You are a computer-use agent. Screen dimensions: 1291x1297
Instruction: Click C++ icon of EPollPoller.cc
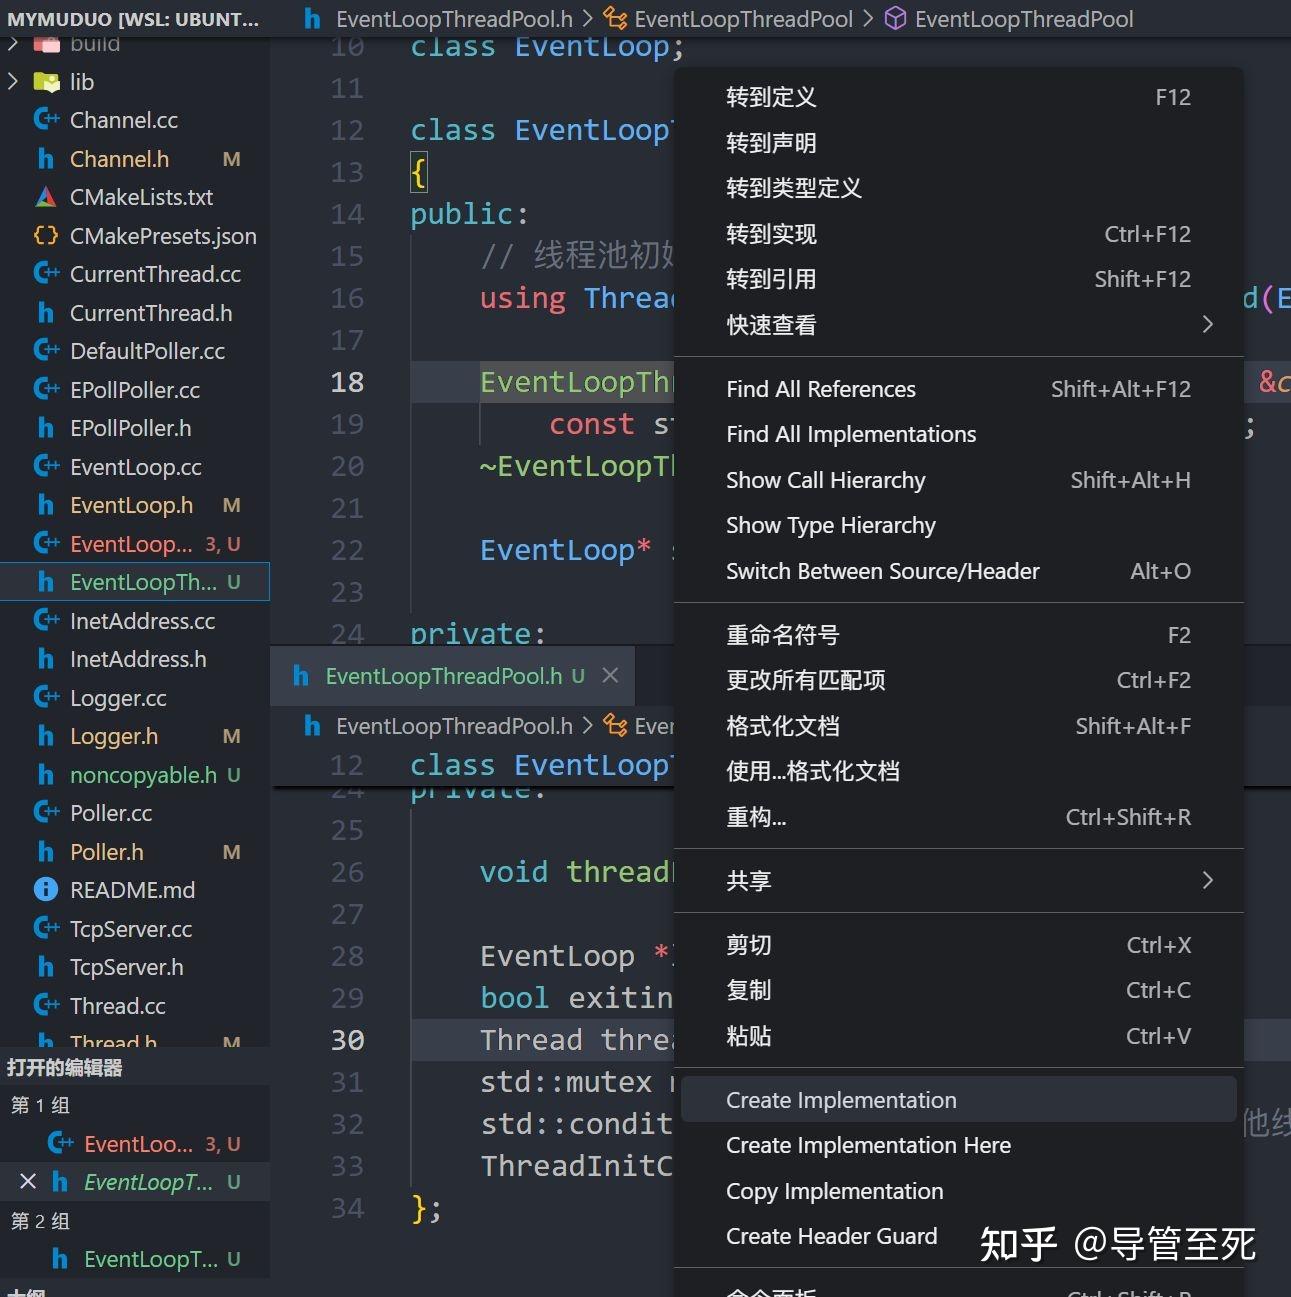(46, 390)
